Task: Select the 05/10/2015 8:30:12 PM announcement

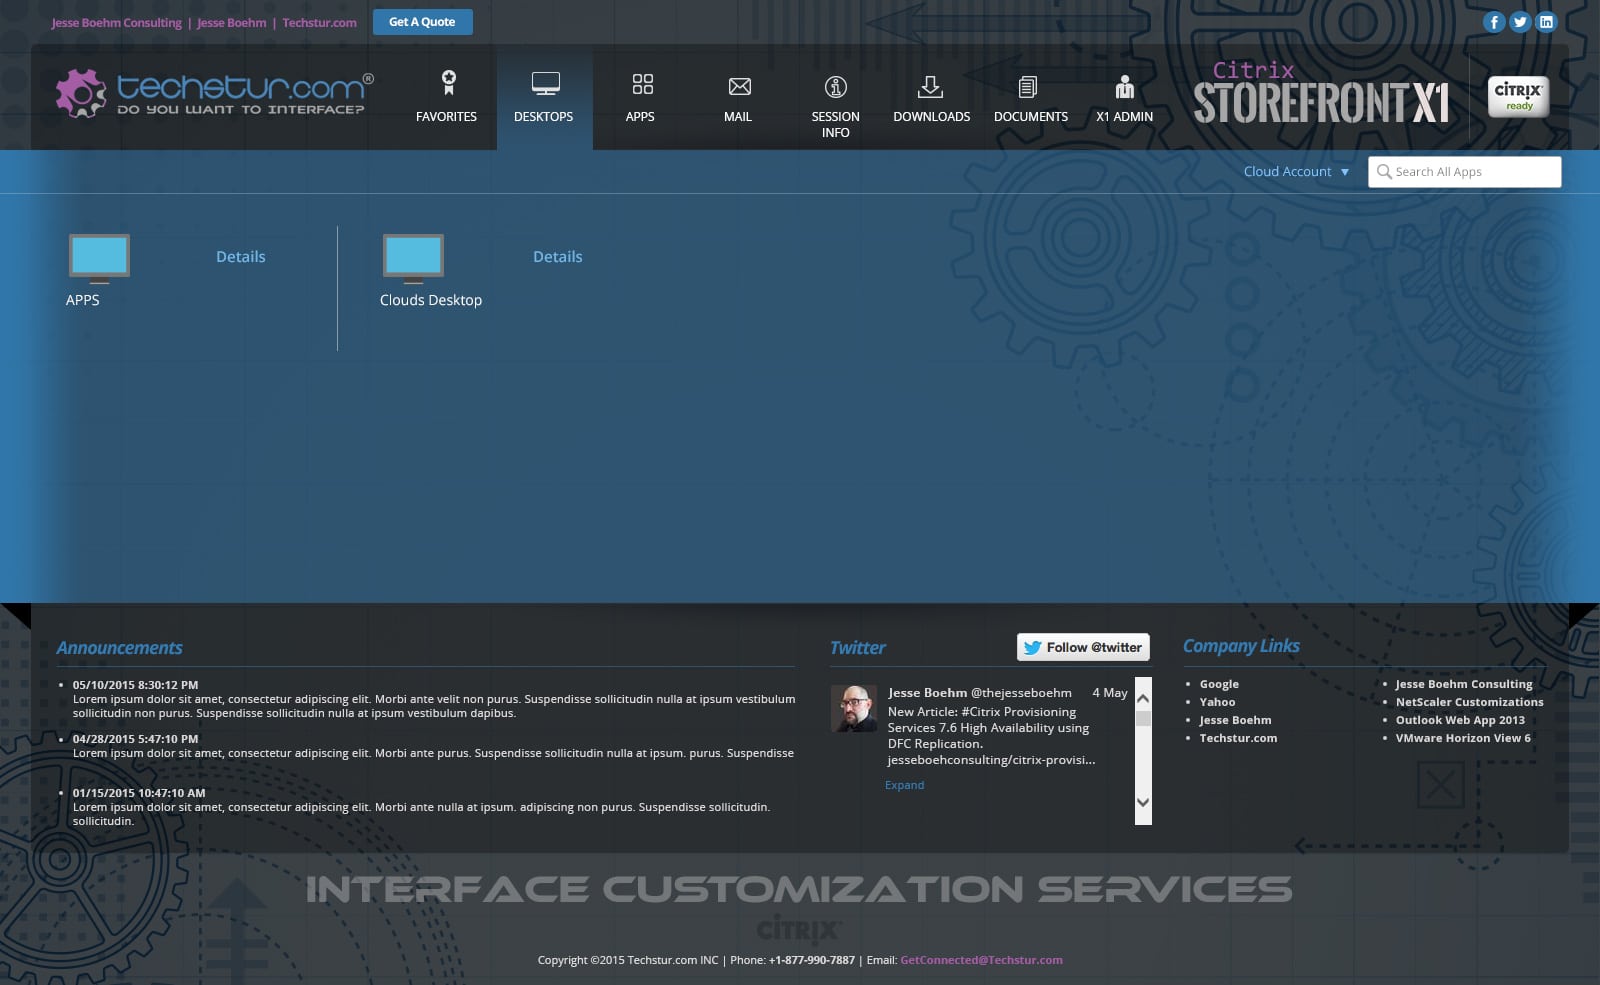Action: coord(135,685)
